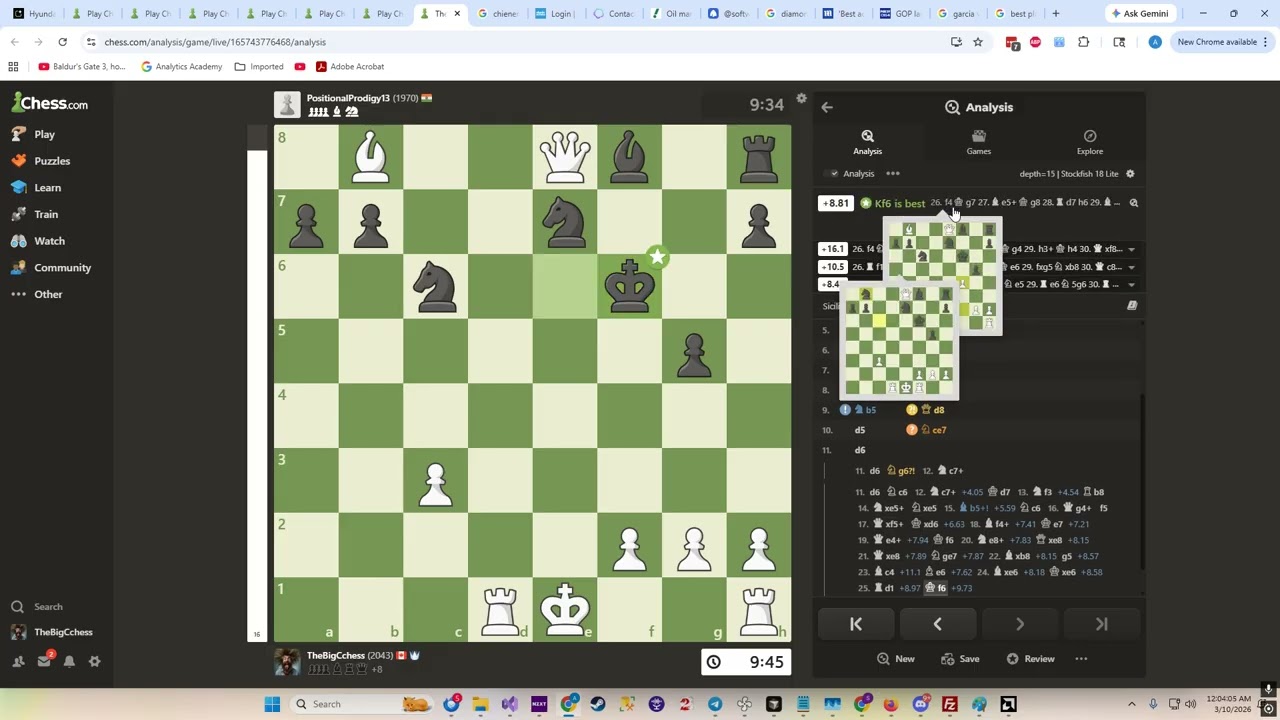Step forward one move
The width and height of the screenshot is (1280, 720).
coord(1019,624)
